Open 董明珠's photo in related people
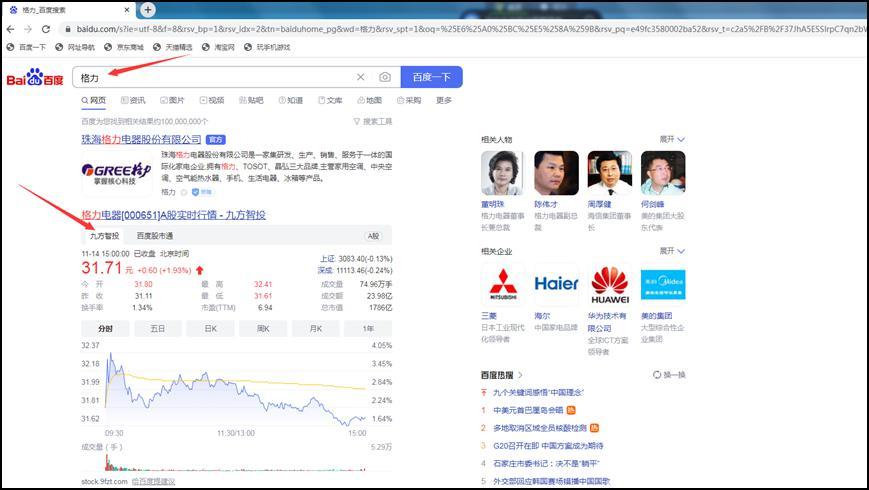This screenshot has width=869, height=490. 503,173
